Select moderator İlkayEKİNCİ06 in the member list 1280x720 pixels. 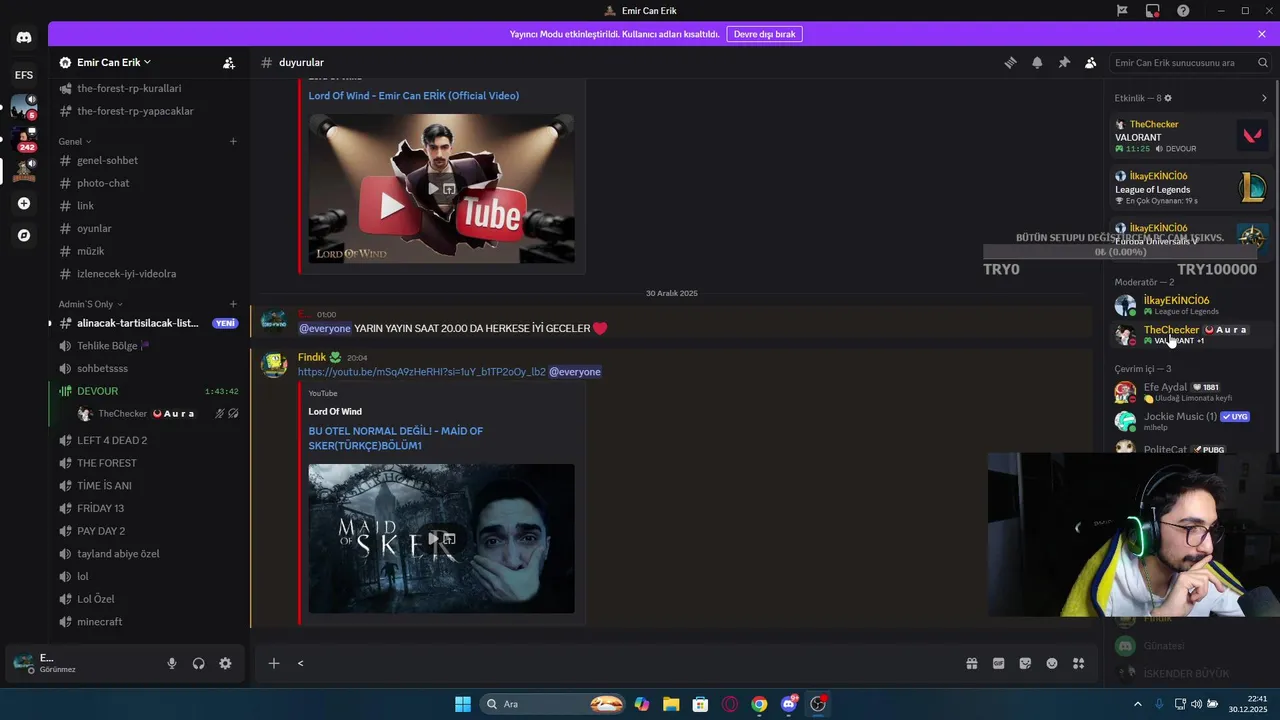click(x=1192, y=305)
